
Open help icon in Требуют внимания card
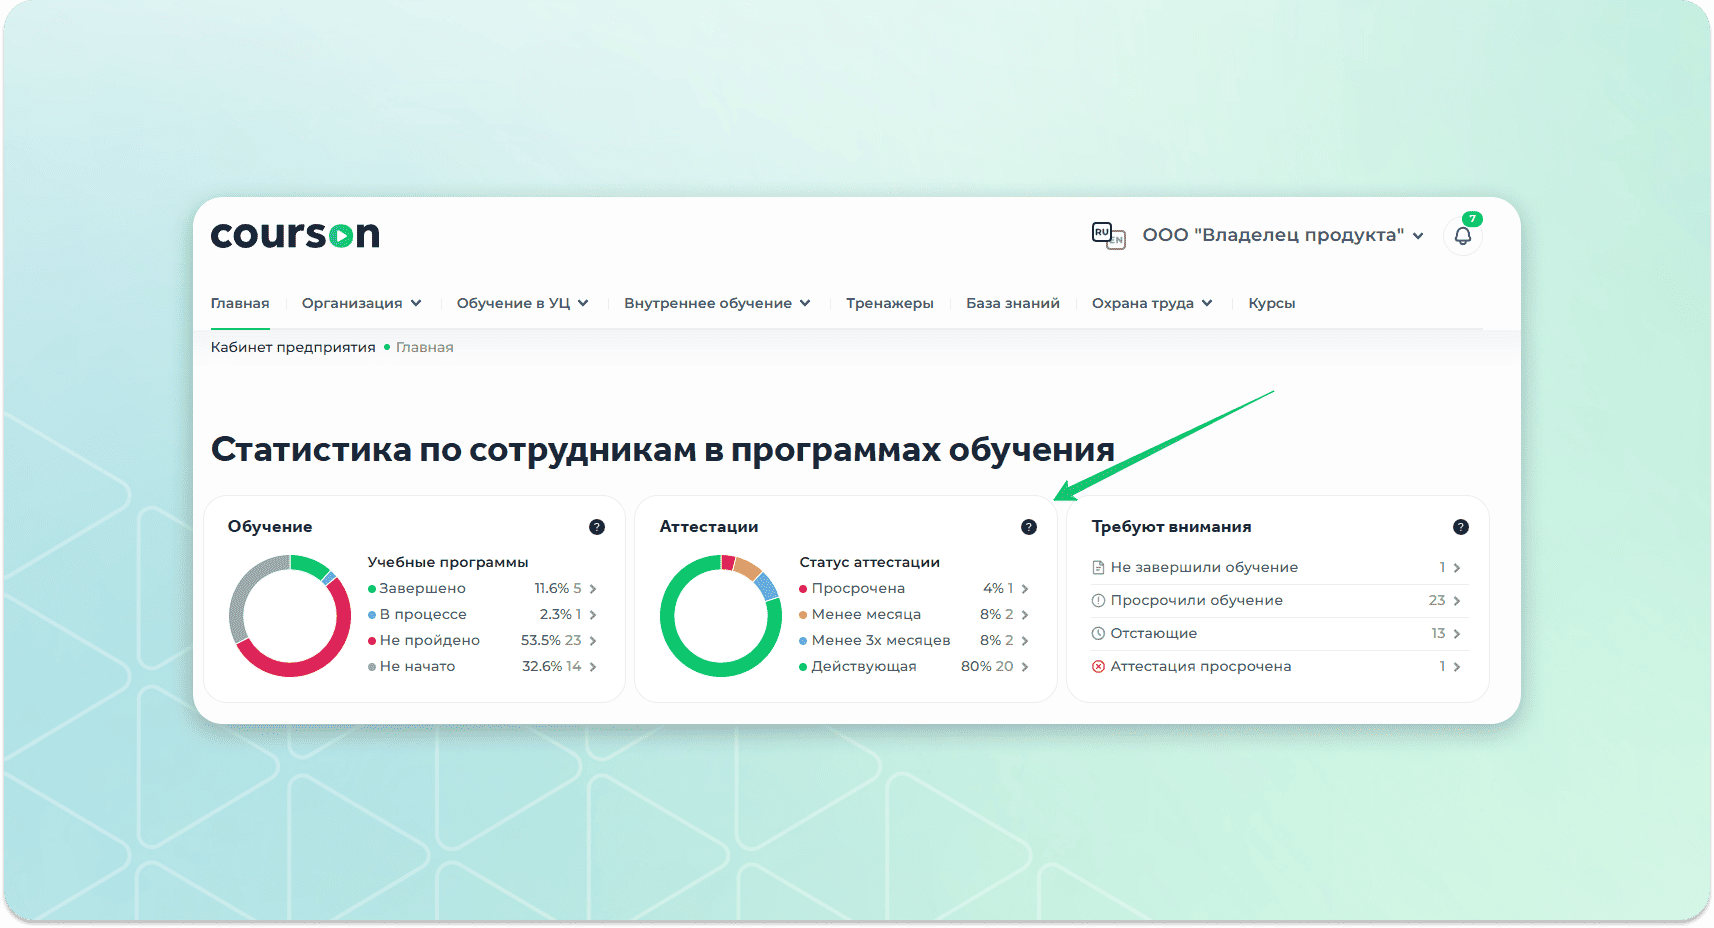[1461, 527]
